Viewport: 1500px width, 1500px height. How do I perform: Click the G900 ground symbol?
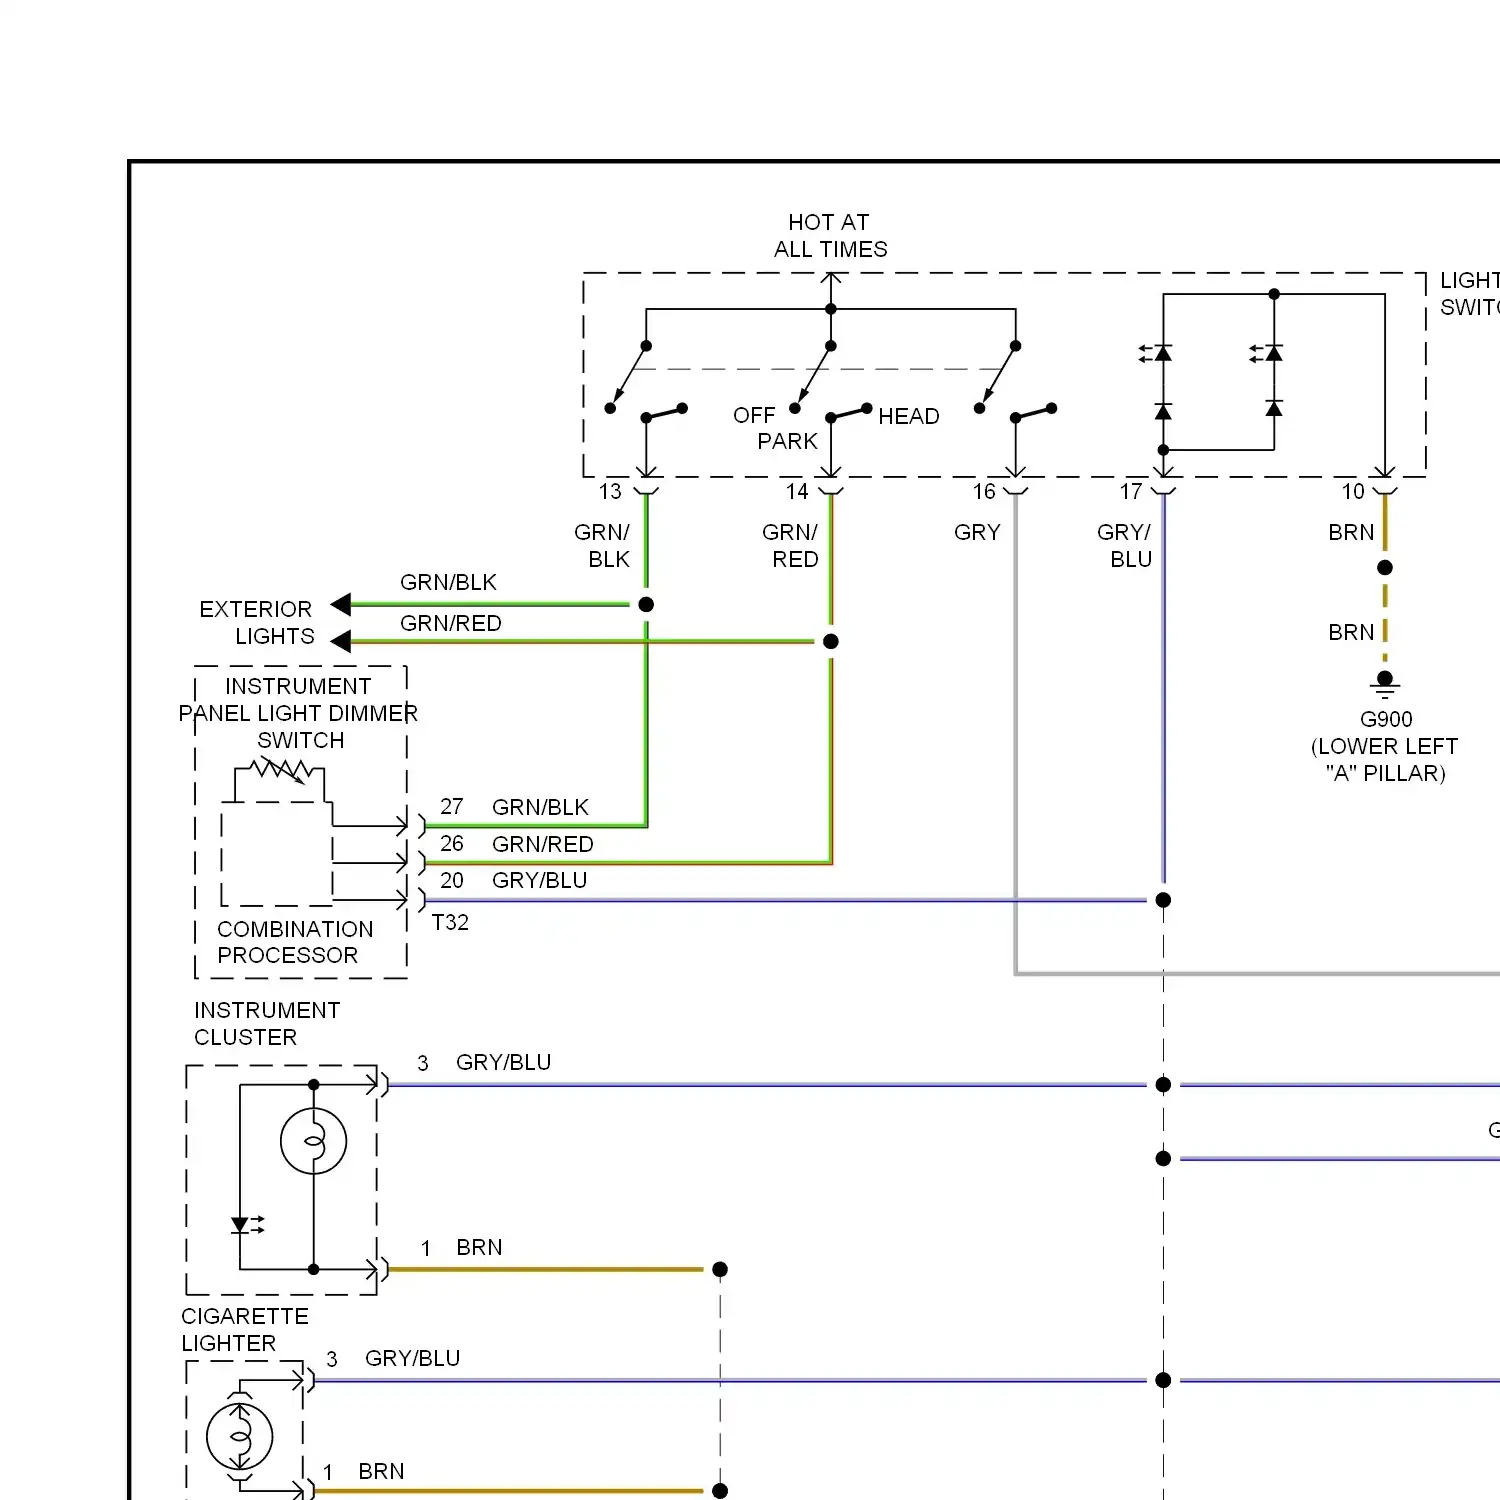click(x=1385, y=685)
